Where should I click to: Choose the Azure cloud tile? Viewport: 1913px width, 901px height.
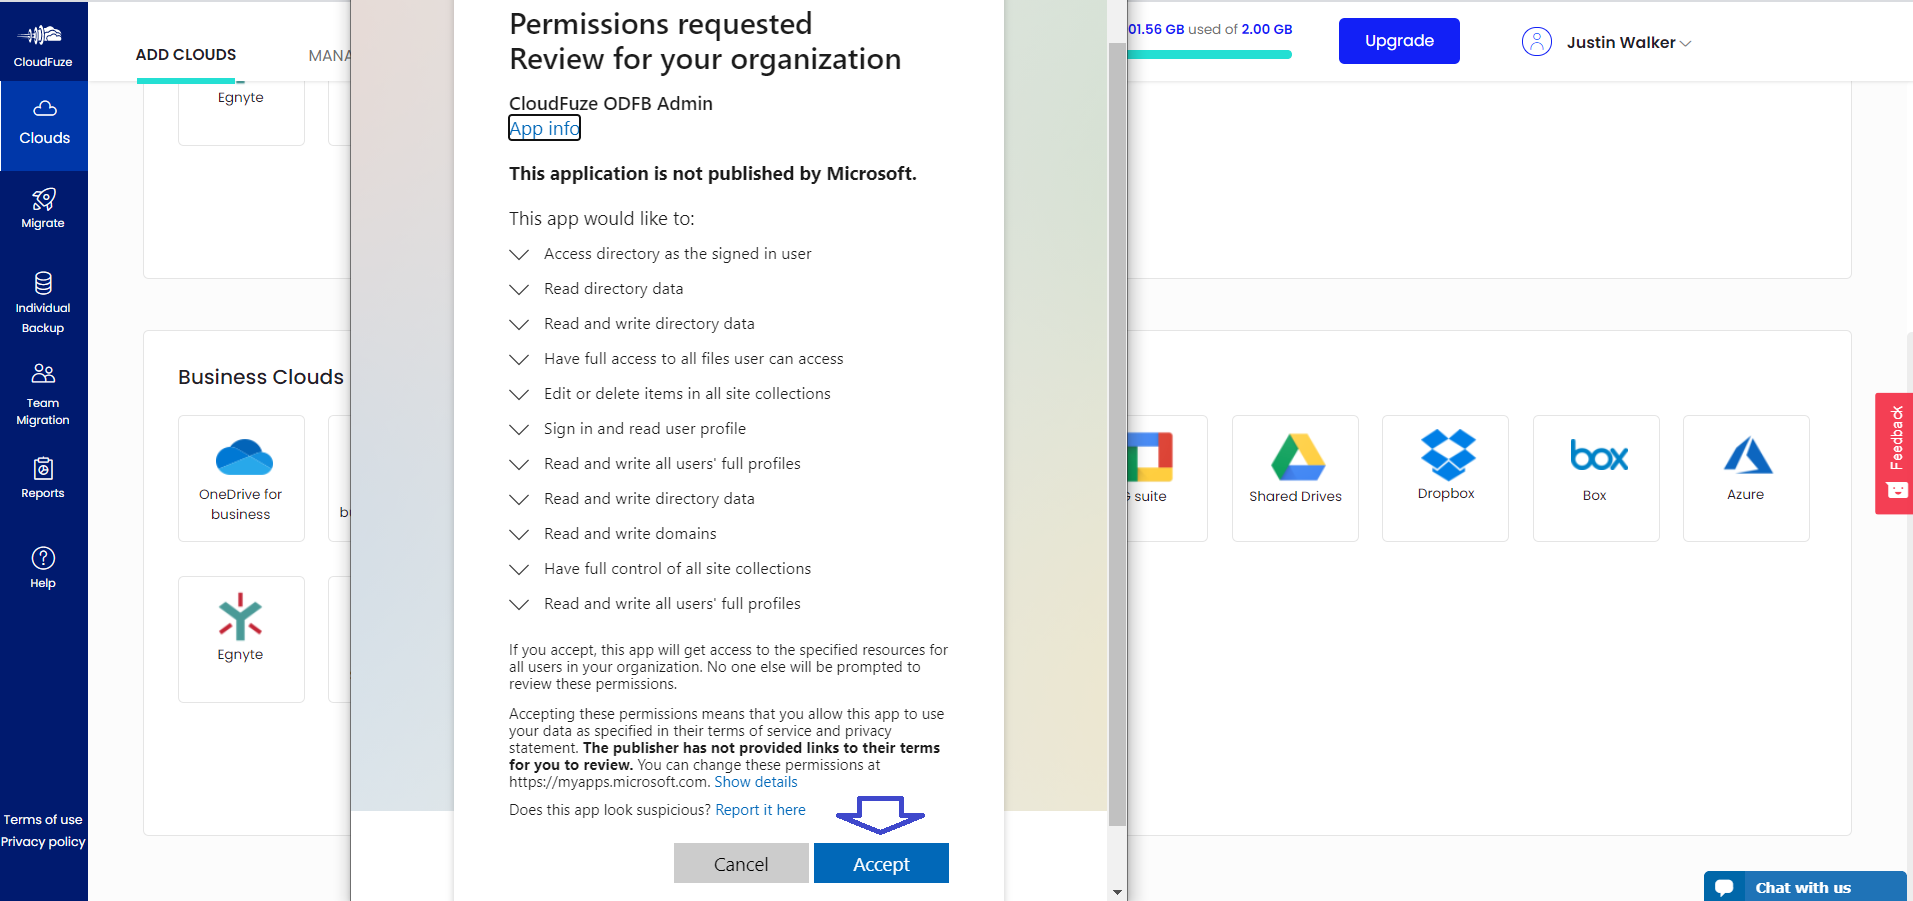(1746, 477)
